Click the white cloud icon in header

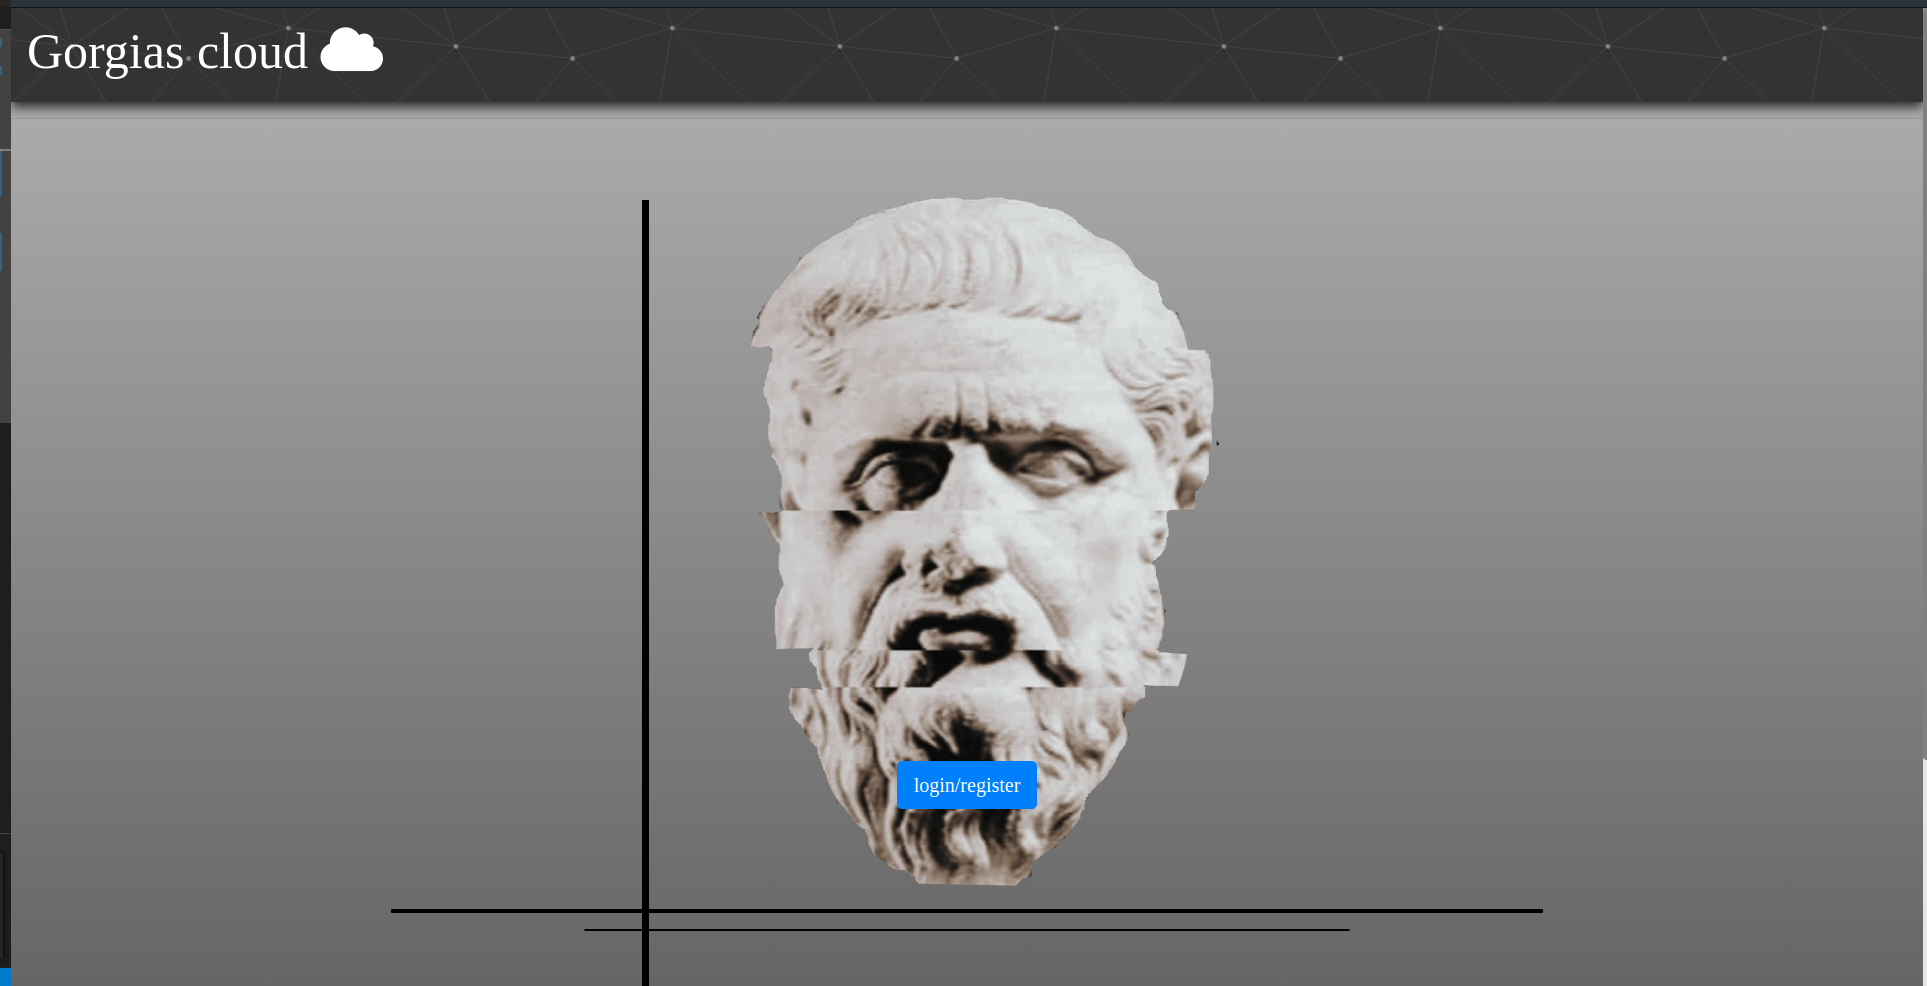[x=351, y=51]
